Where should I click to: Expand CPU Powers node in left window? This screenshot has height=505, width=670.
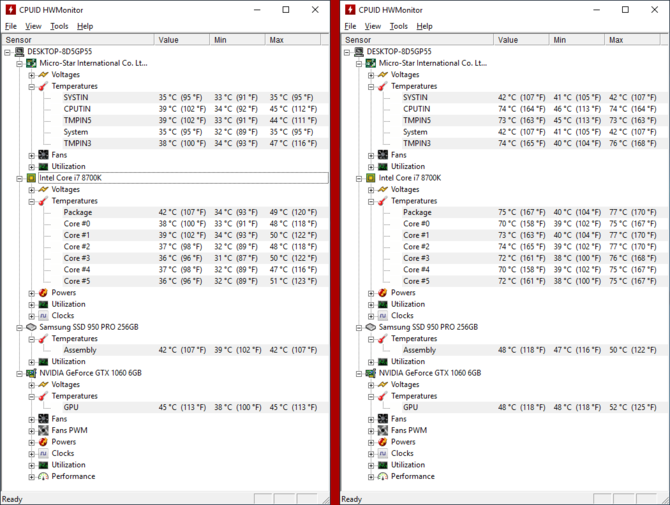[x=32, y=293]
